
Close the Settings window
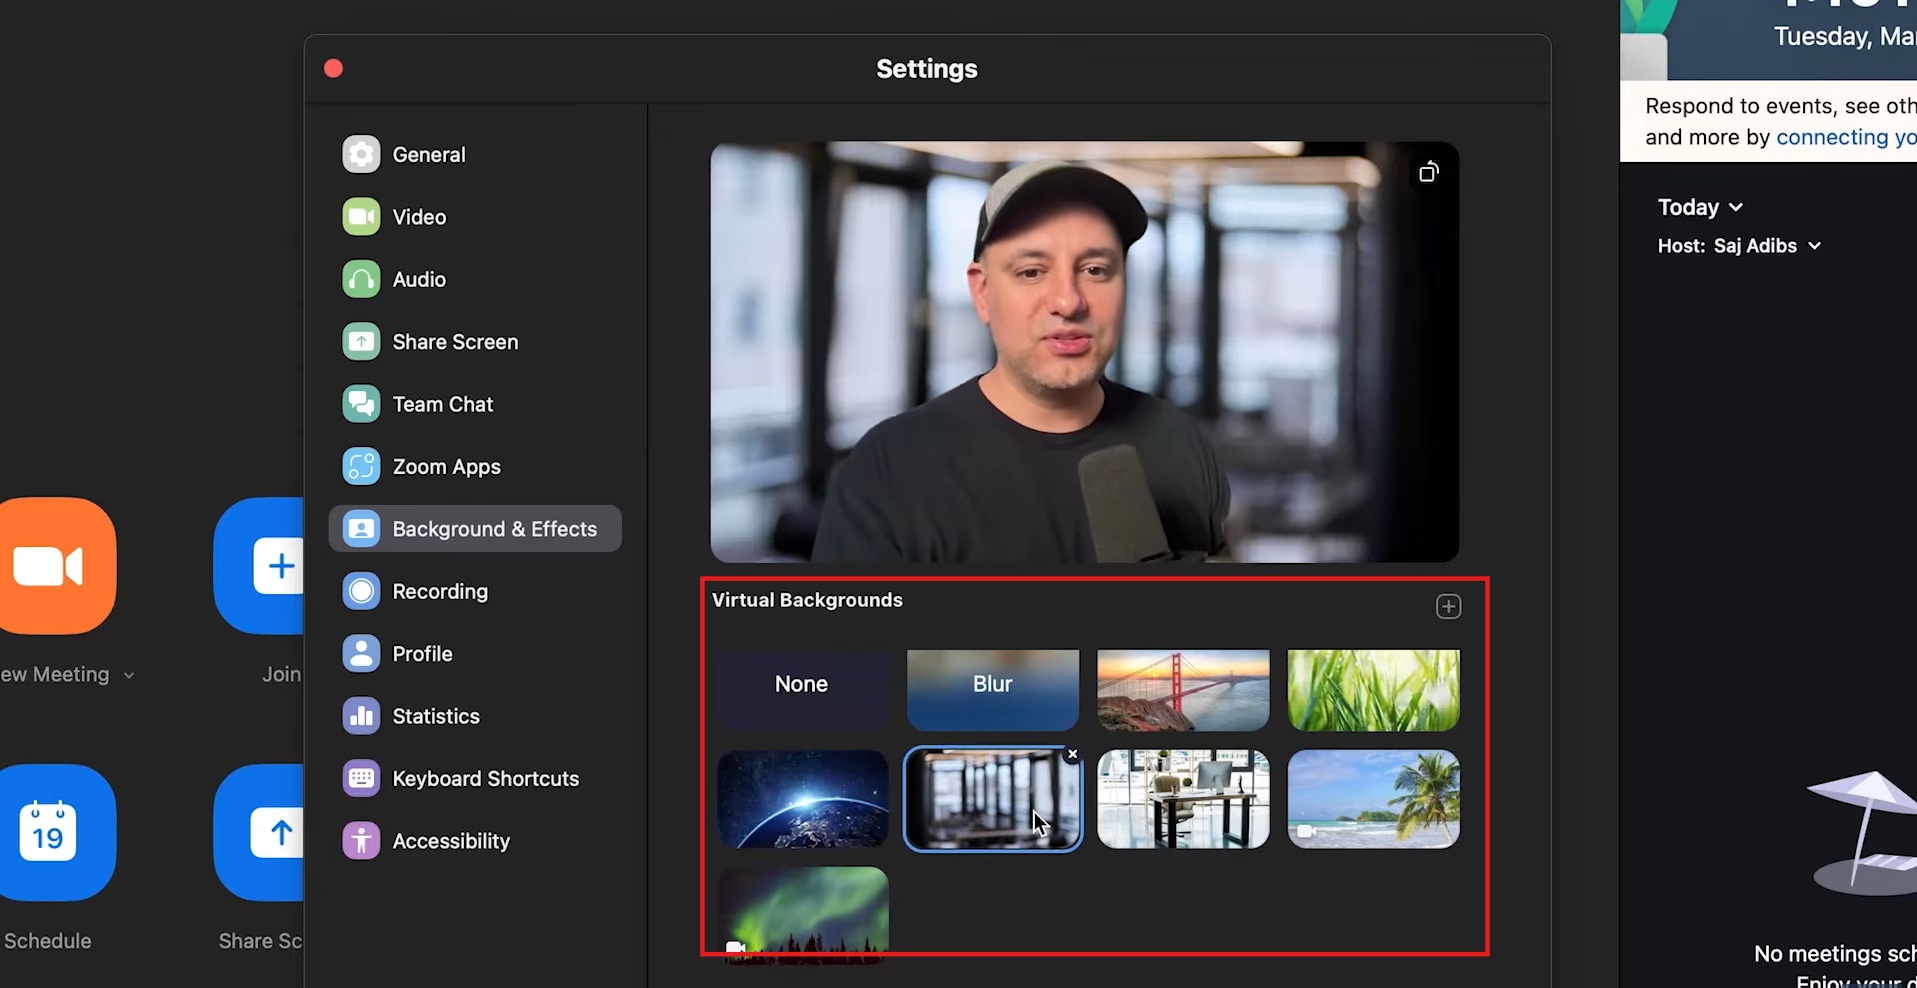[333, 68]
